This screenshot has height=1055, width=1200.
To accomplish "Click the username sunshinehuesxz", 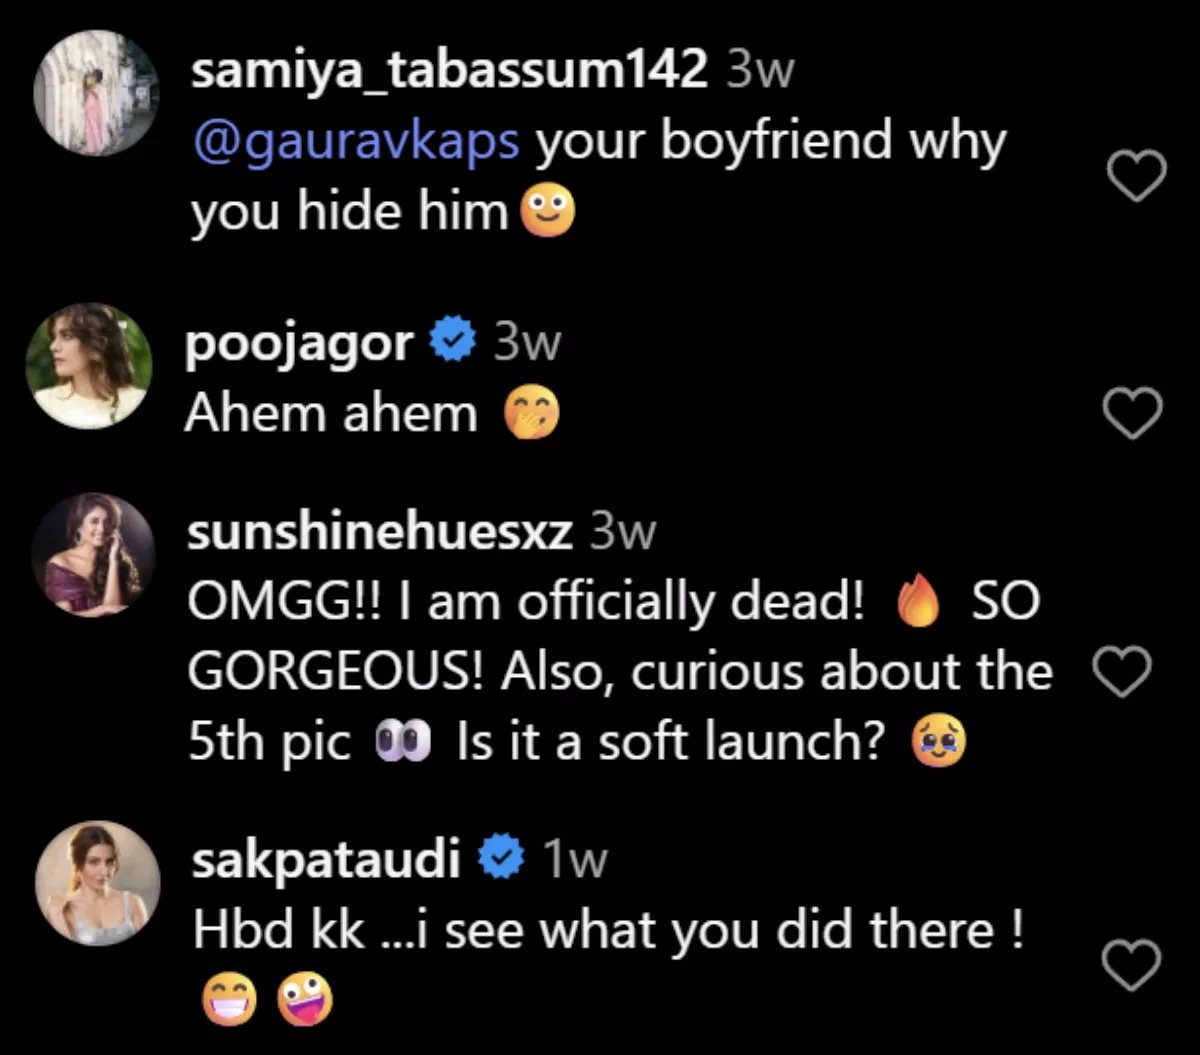I will (x=382, y=532).
